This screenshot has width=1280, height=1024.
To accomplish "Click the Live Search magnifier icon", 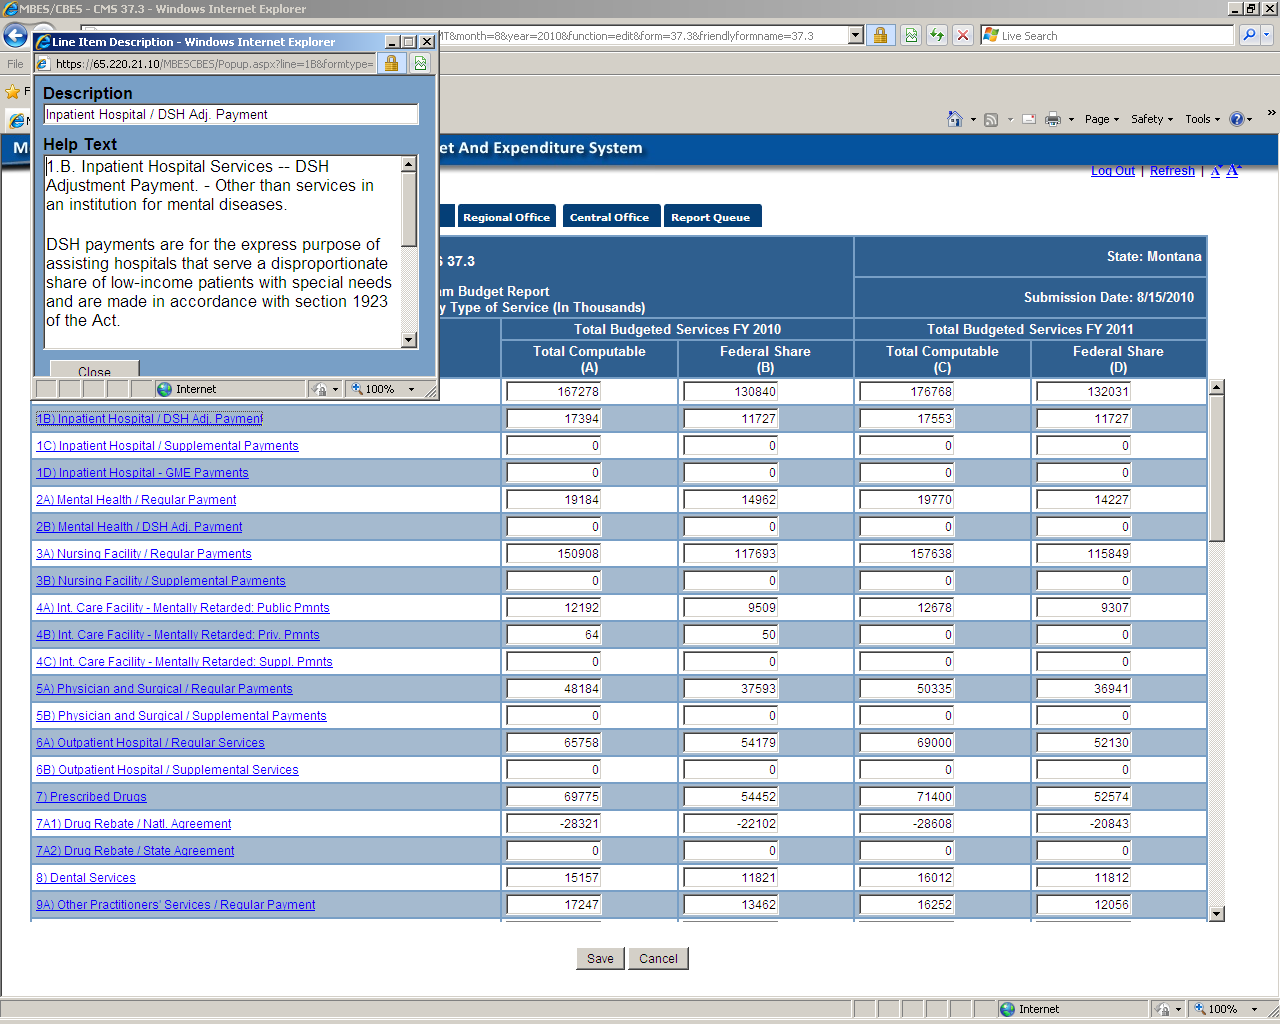I will coord(1249,36).
